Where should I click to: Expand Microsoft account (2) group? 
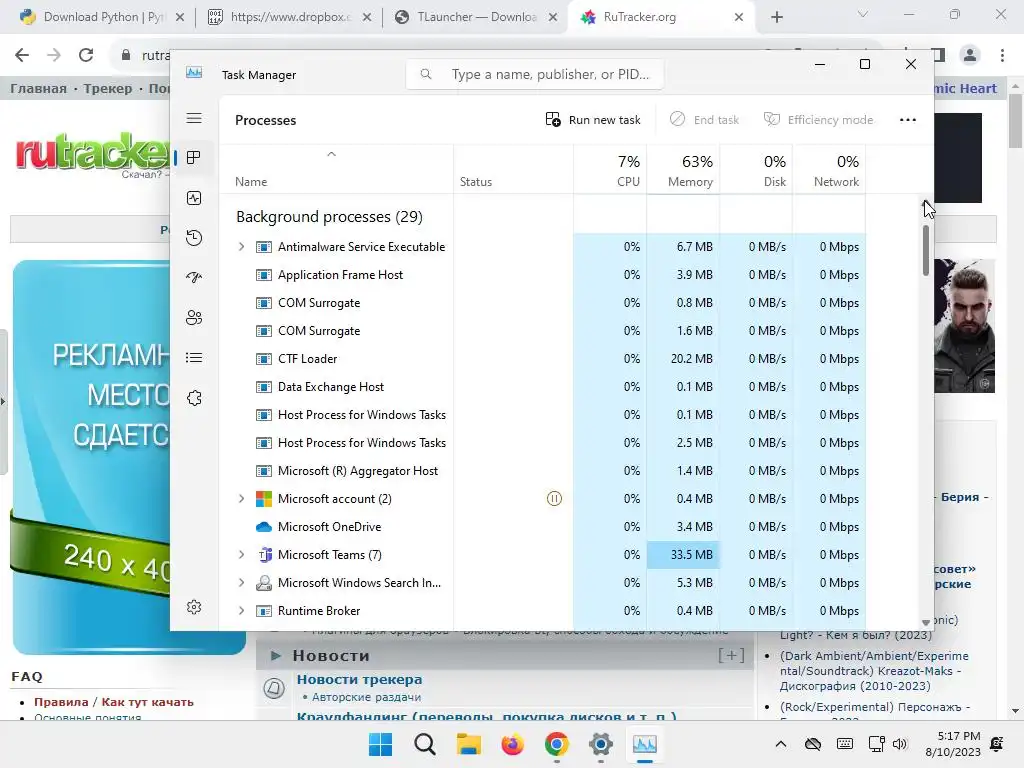coord(241,499)
